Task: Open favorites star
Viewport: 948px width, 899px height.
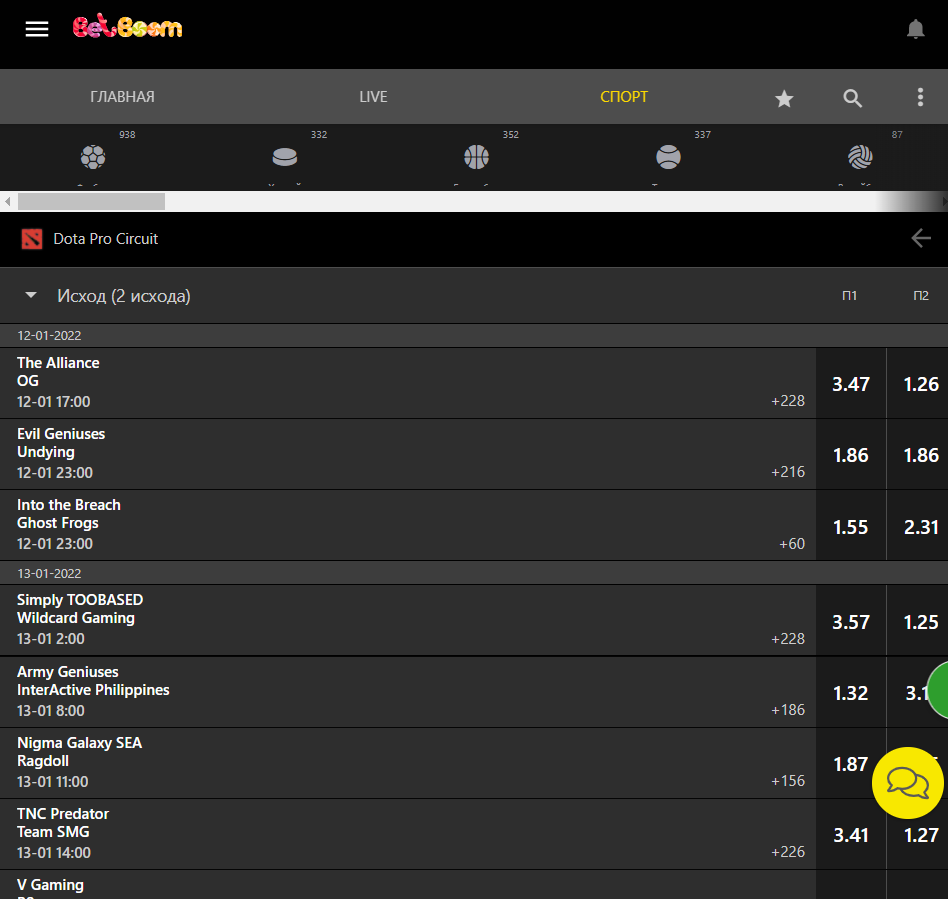Action: [x=784, y=98]
